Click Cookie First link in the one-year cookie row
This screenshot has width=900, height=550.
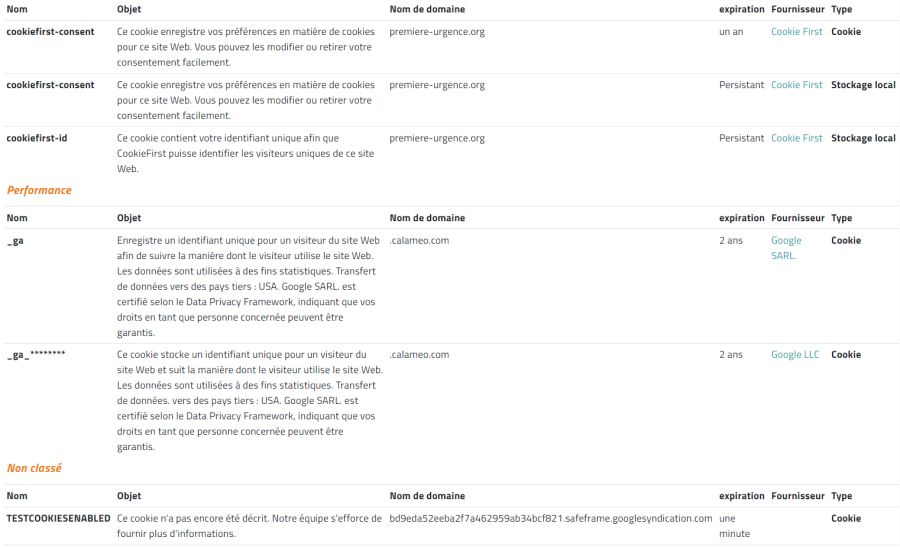click(796, 32)
